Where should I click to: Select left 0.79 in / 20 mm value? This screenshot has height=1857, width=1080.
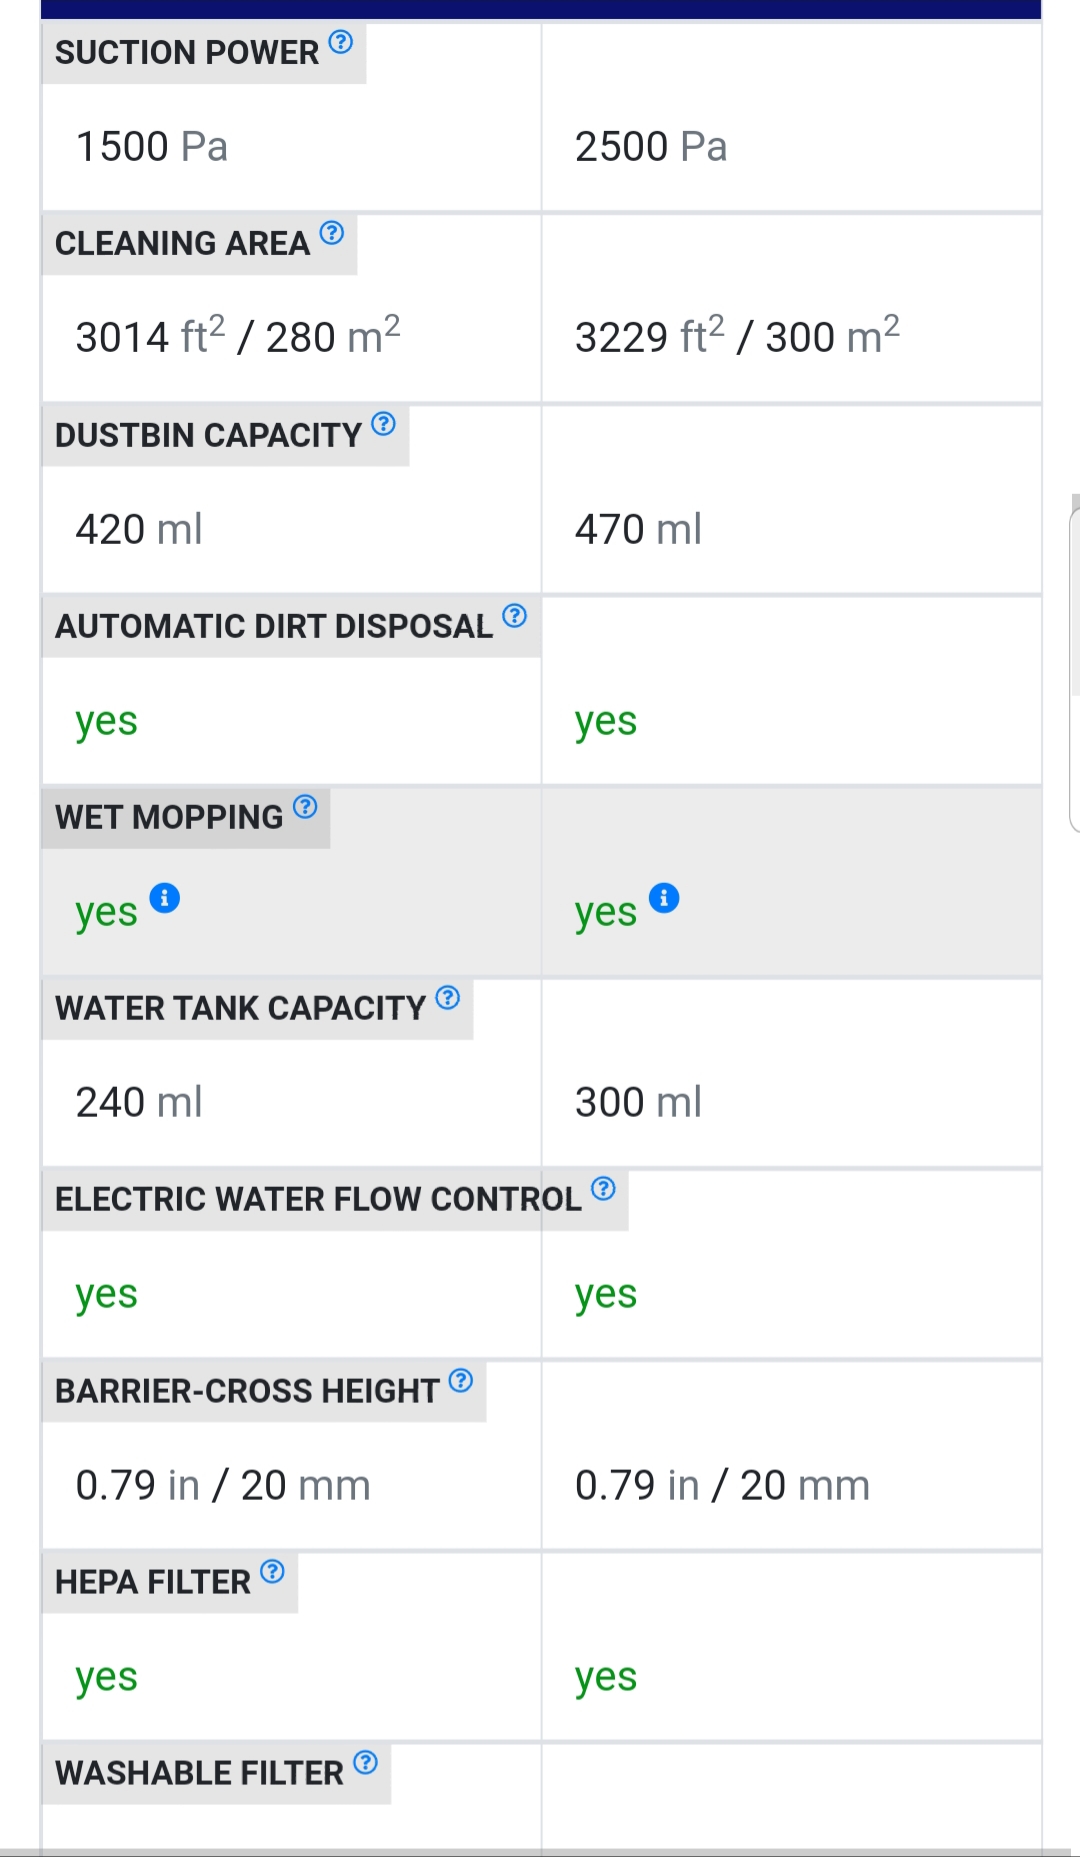click(223, 1485)
